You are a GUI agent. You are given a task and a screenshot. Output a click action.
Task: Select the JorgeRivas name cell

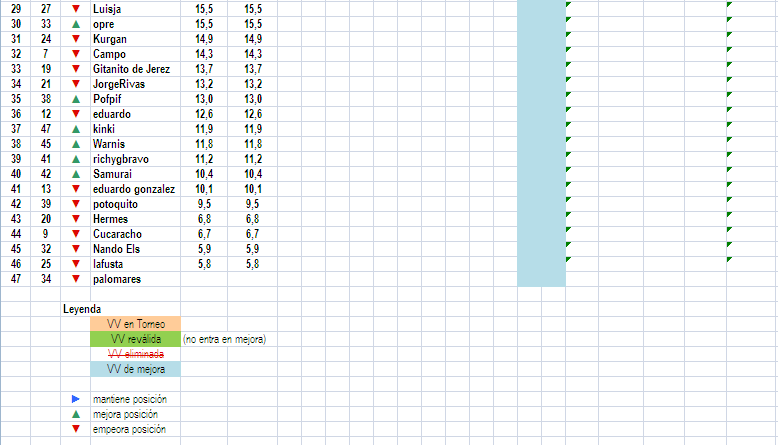tap(135, 84)
